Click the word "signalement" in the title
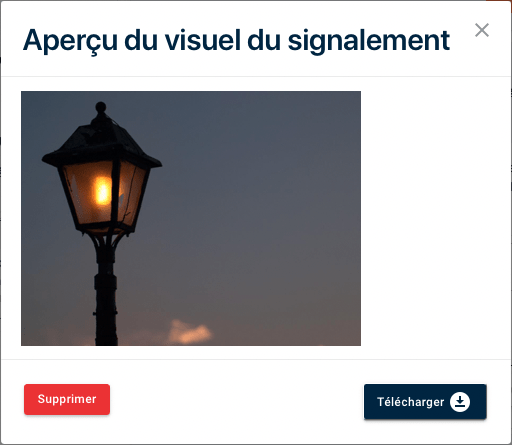The image size is (512, 445). click(369, 41)
